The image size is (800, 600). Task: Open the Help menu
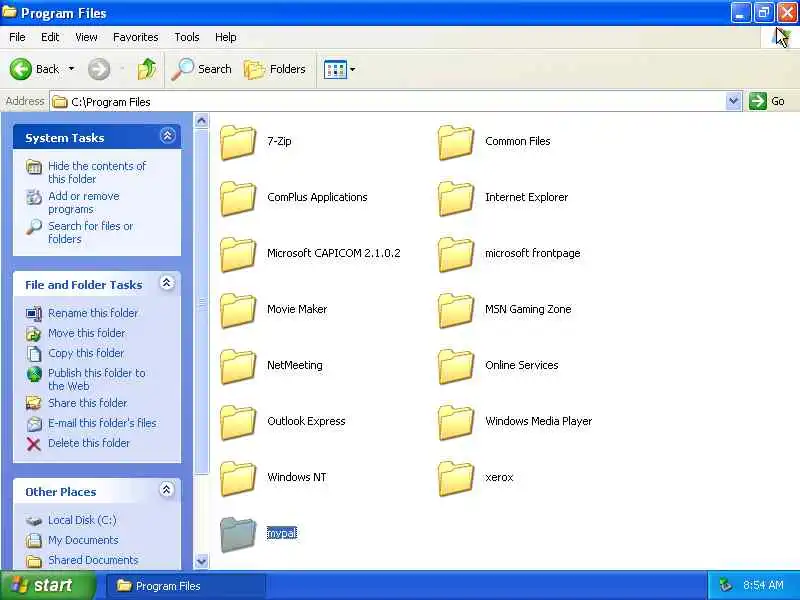pos(226,37)
